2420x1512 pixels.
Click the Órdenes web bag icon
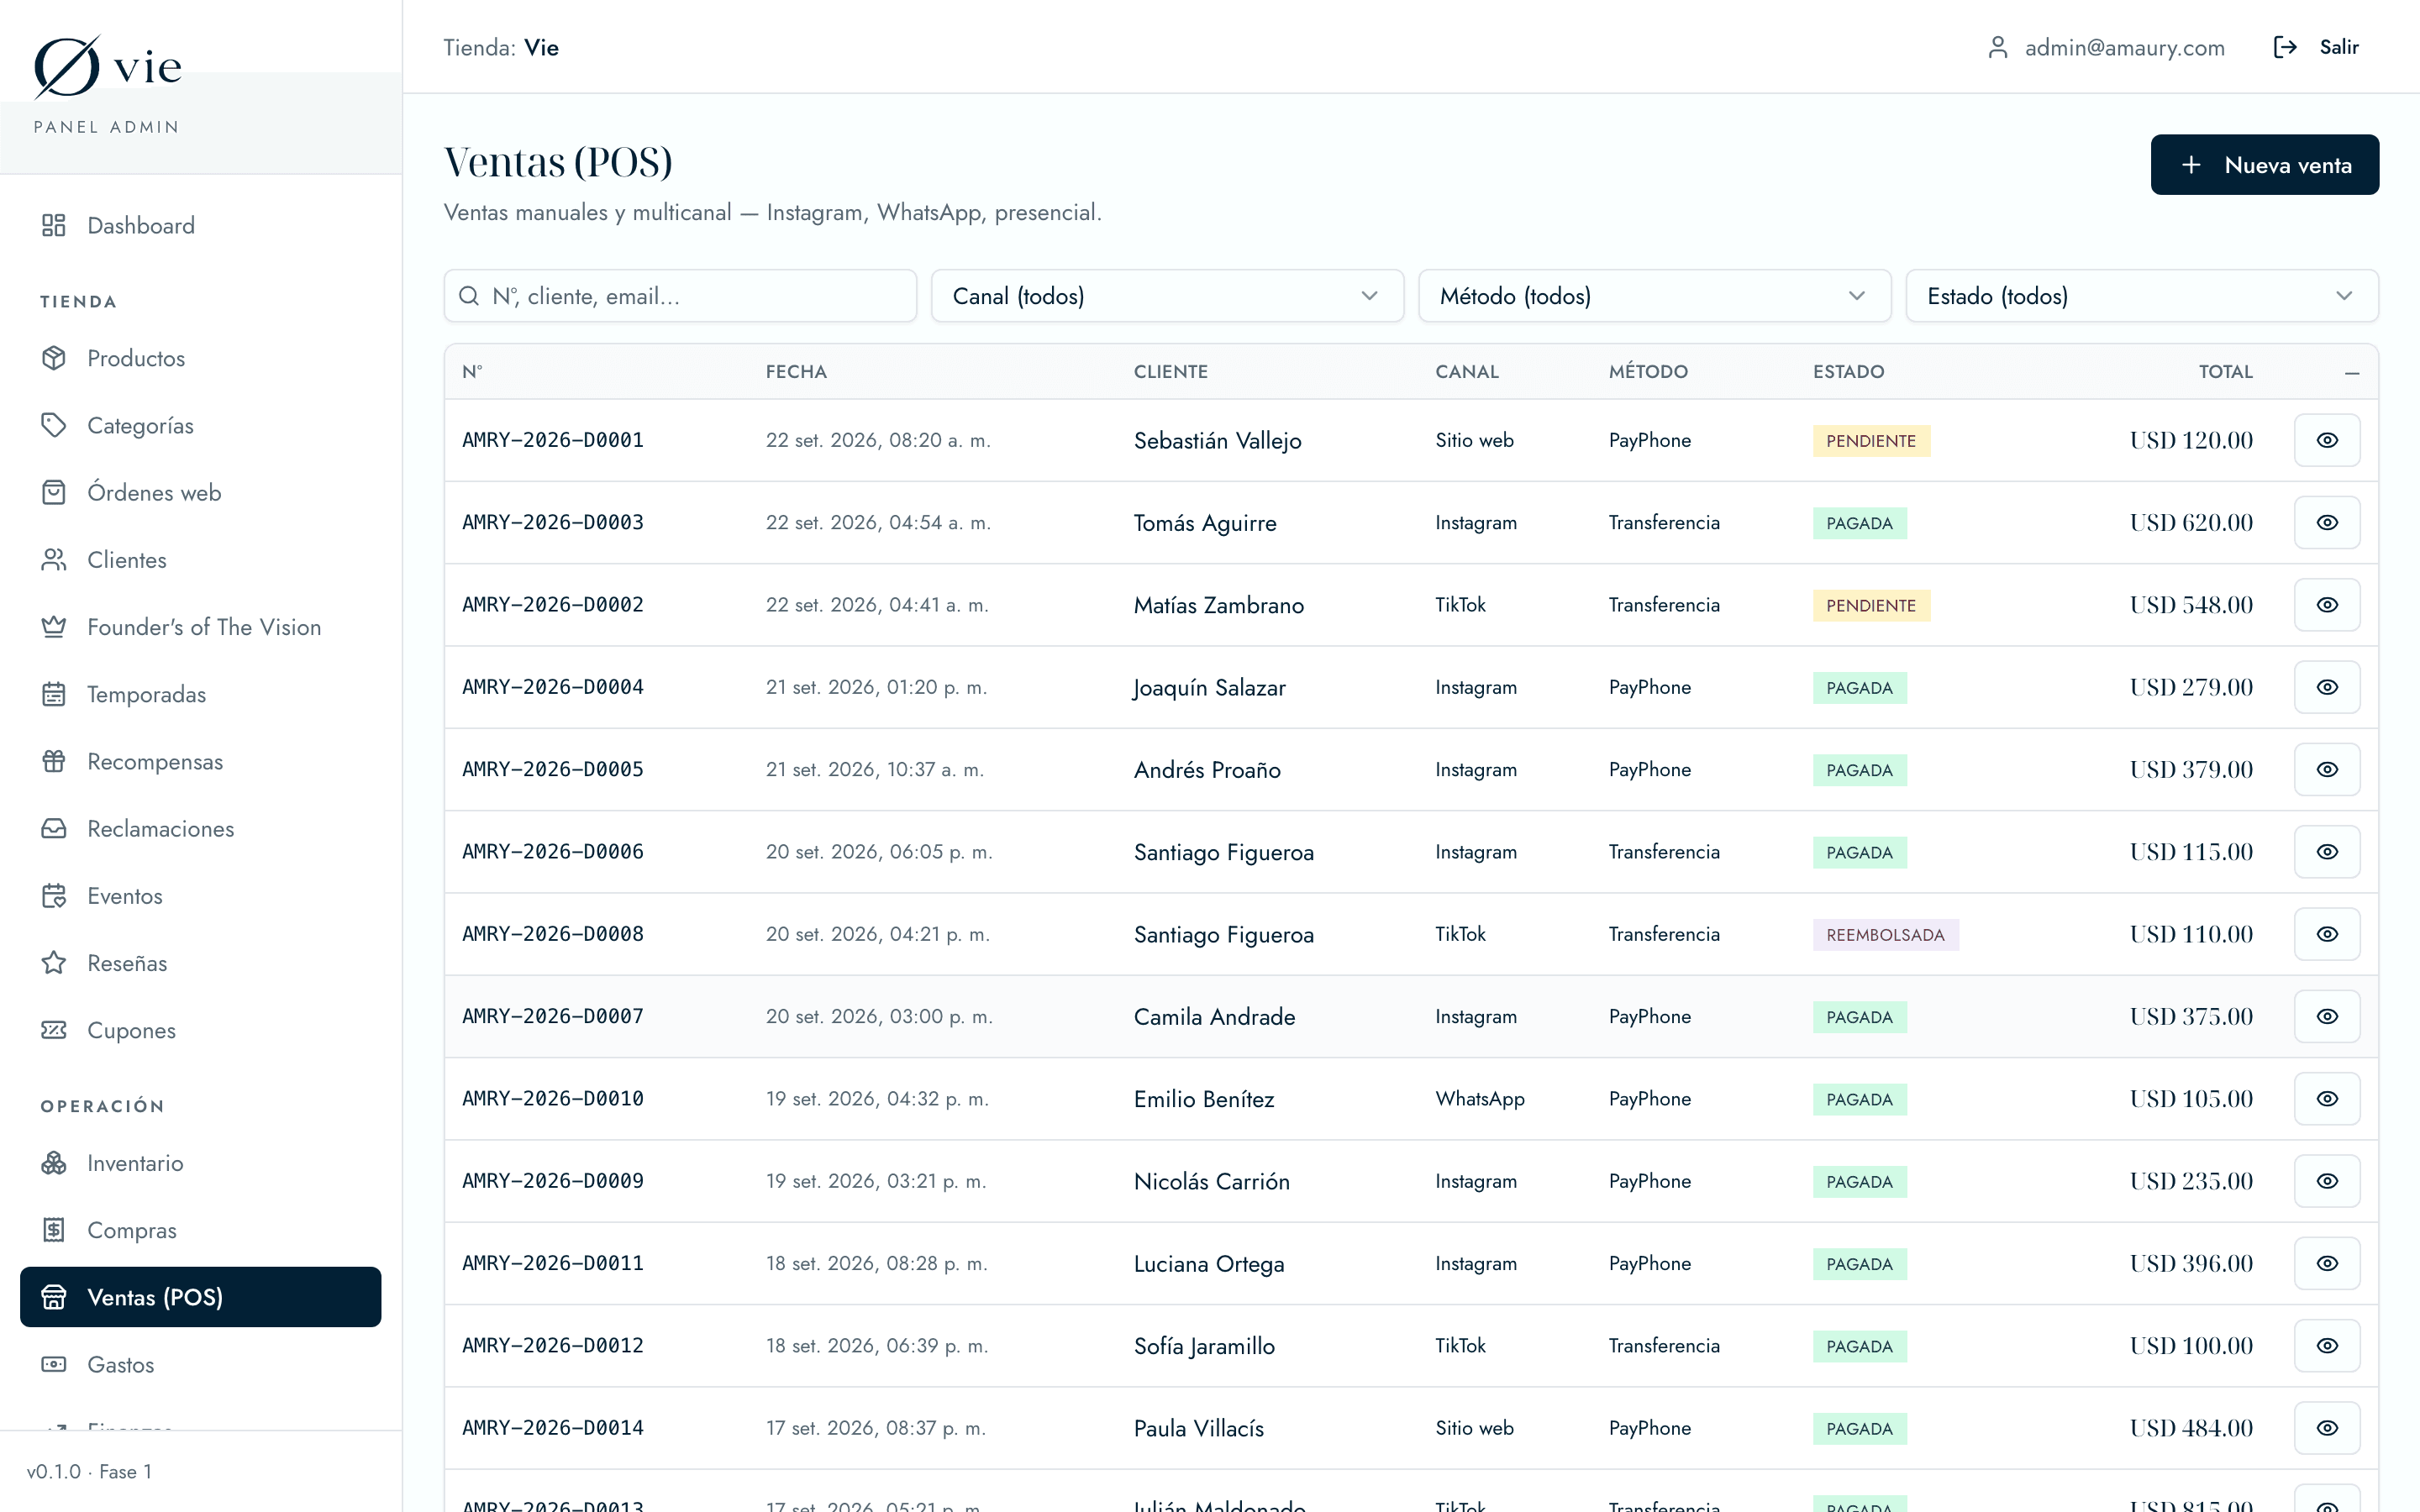coord(54,492)
